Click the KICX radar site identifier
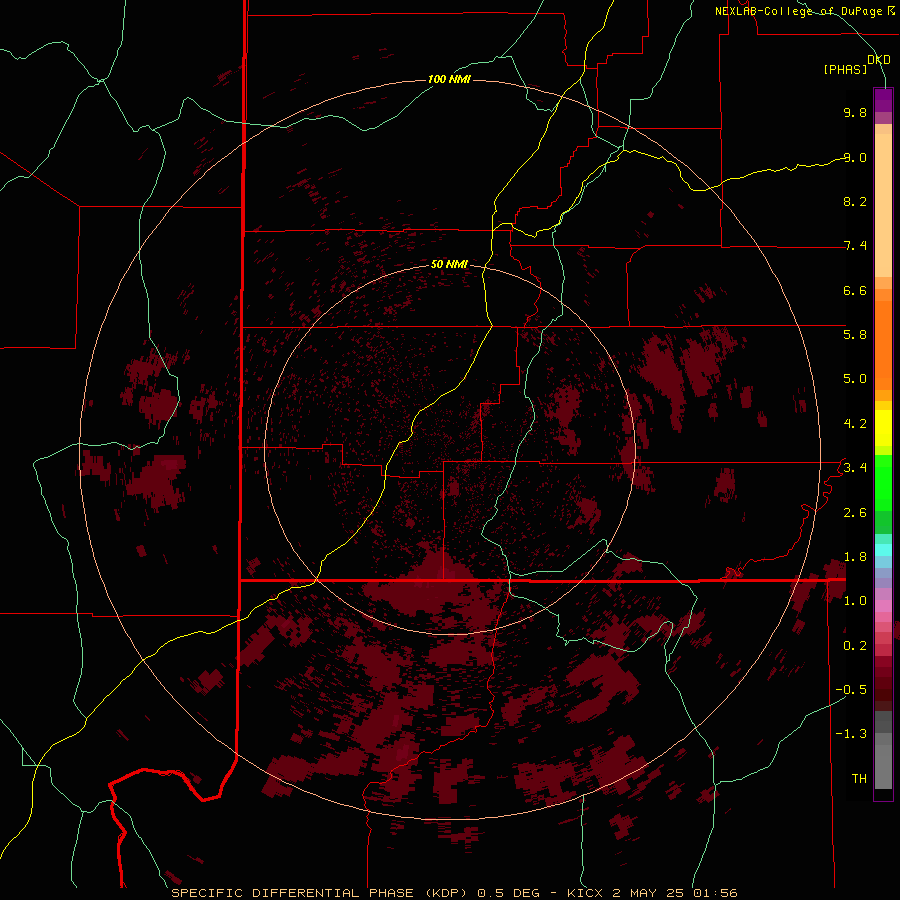Screen dimensions: 900x900 point(585,893)
